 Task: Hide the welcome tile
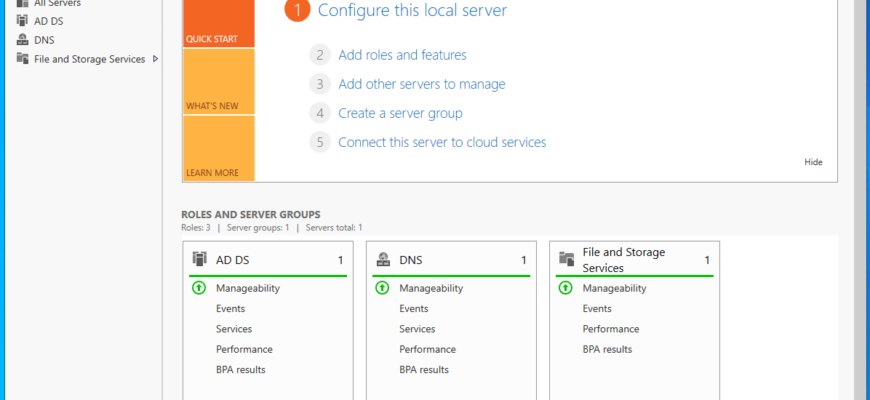tap(813, 162)
